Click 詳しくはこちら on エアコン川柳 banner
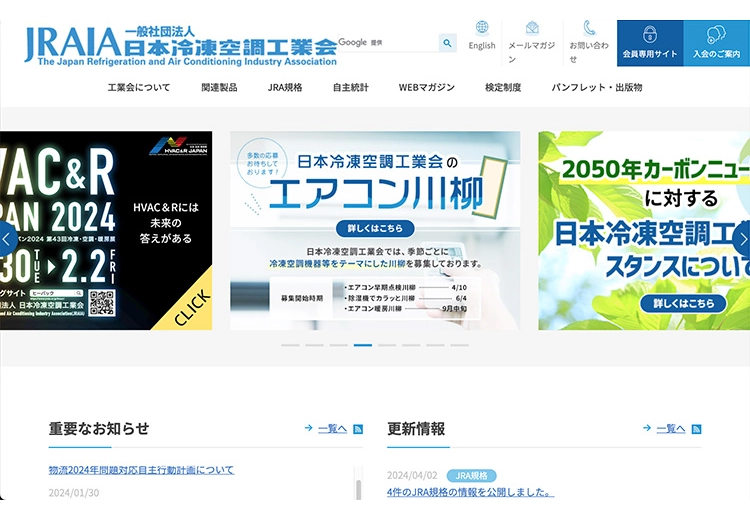Screen dimensions: 750x520 tap(375, 228)
